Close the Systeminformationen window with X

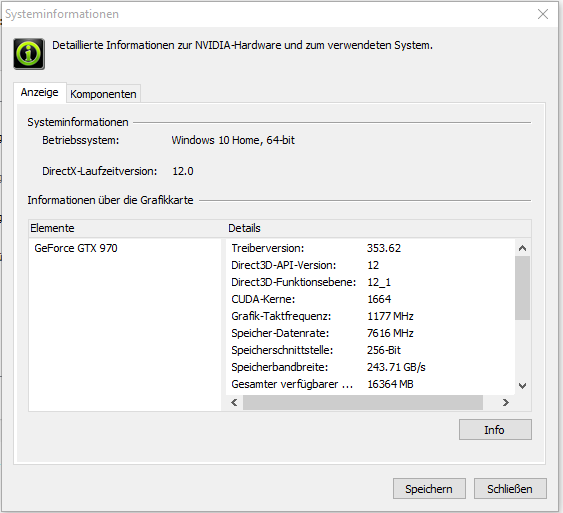click(543, 14)
